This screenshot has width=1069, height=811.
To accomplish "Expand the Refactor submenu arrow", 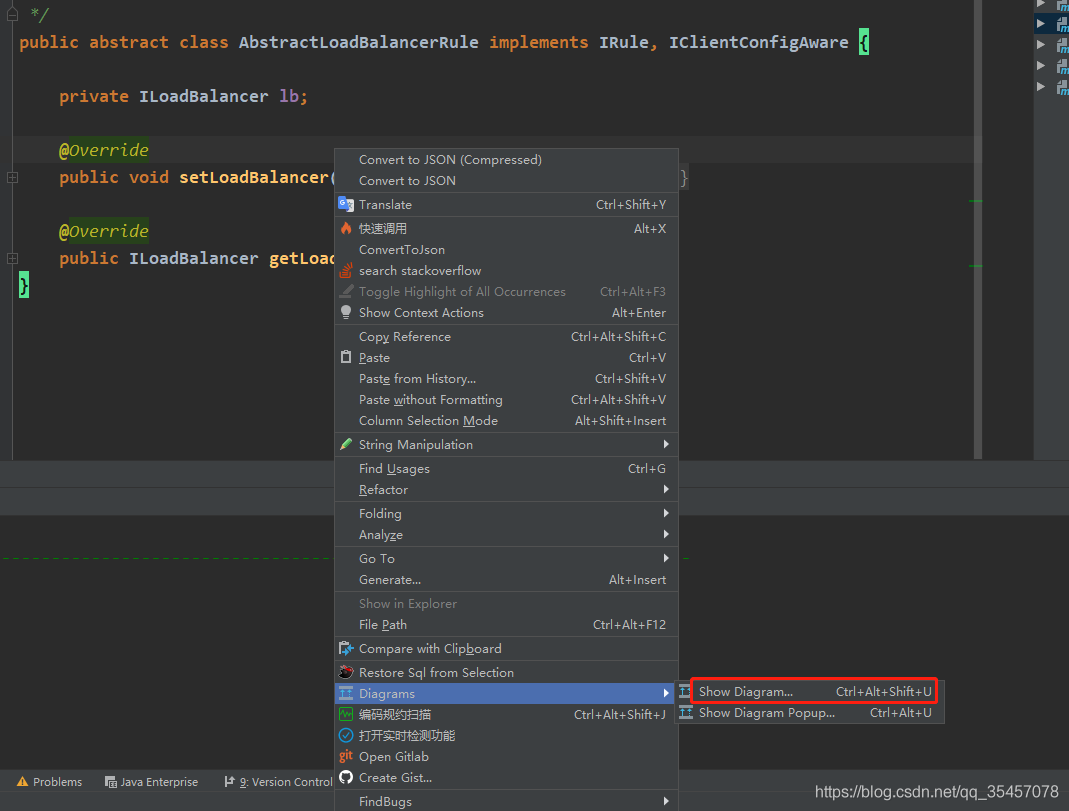I will pos(666,490).
